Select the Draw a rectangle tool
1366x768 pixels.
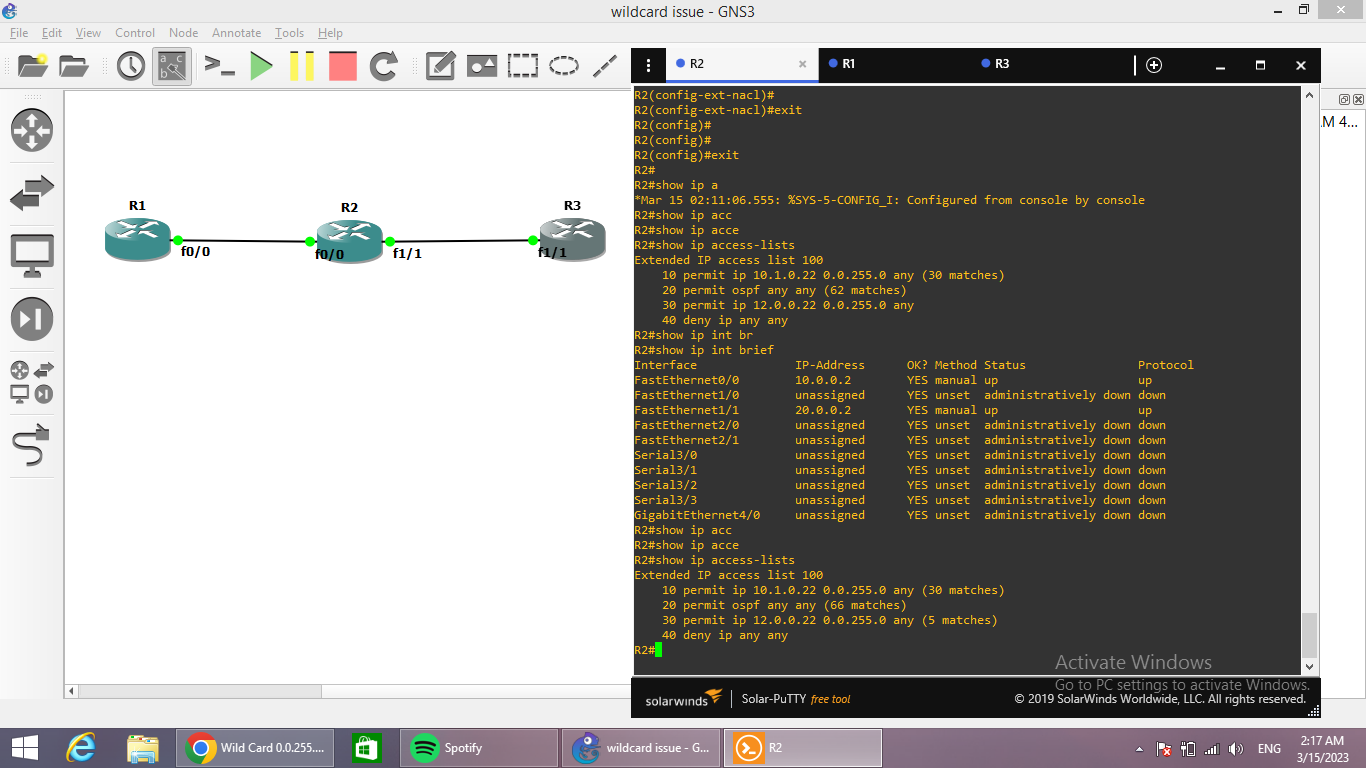tap(522, 64)
